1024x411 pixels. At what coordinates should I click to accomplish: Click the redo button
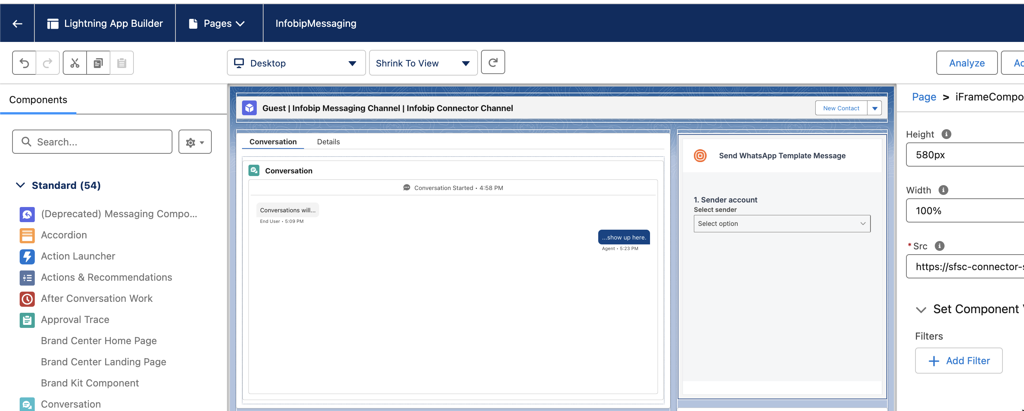pyautogui.click(x=48, y=63)
